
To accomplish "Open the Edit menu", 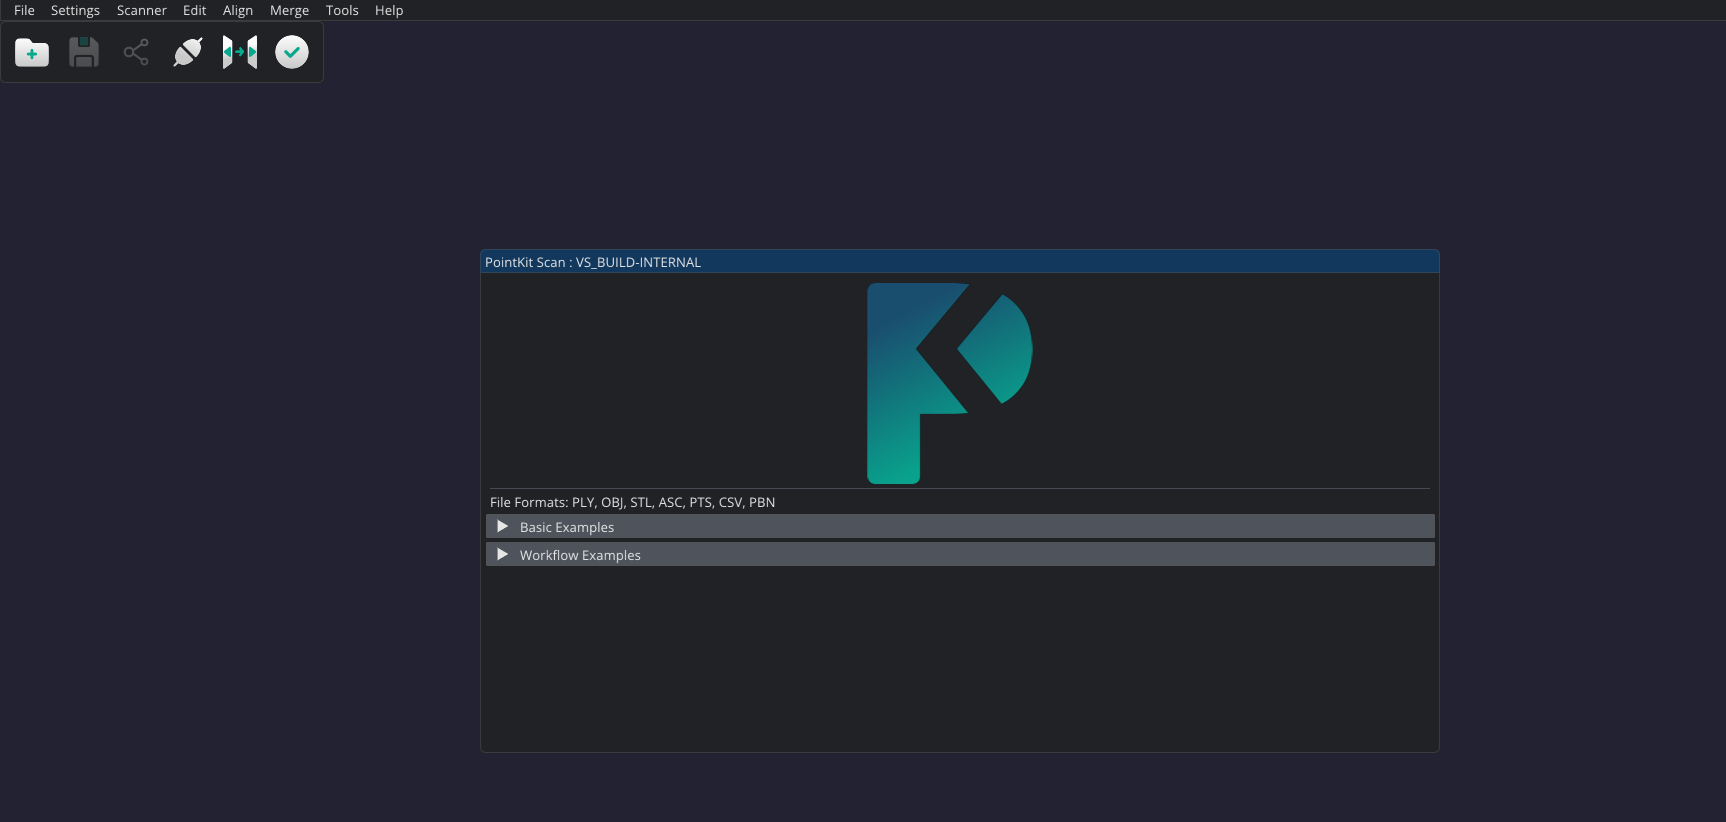I will tap(194, 10).
